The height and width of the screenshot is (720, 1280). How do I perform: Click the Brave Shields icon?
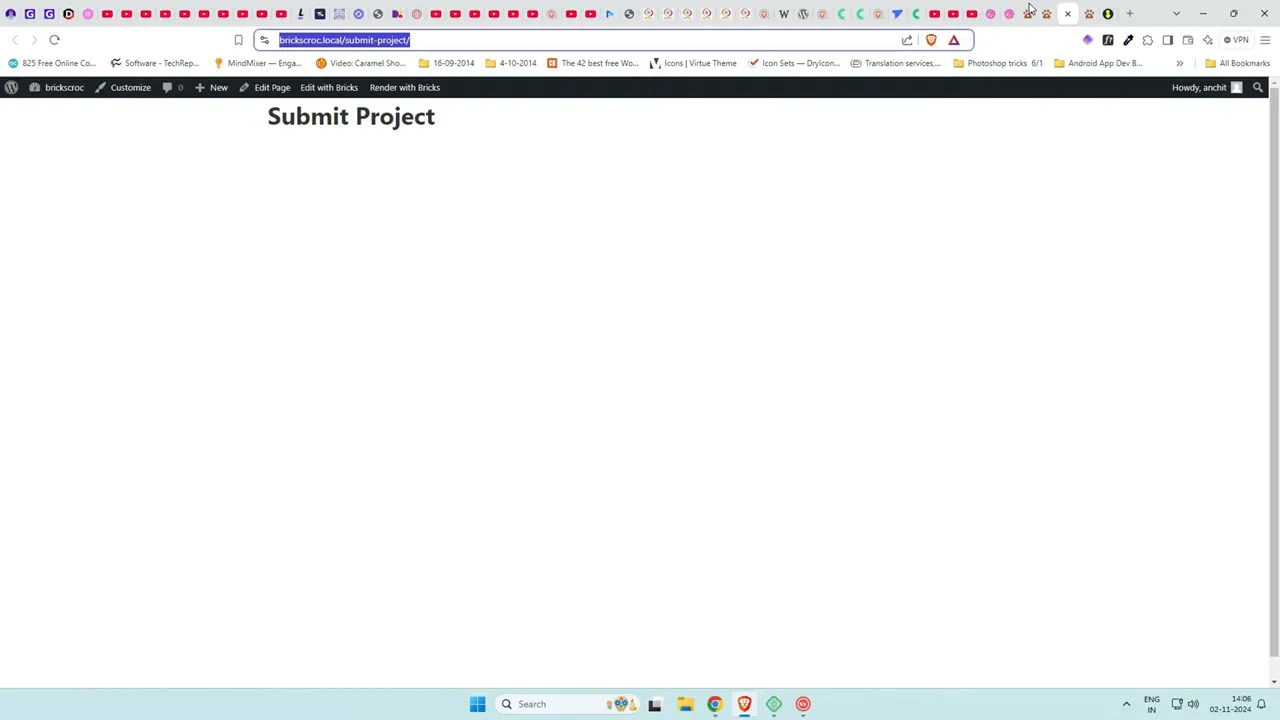coord(930,40)
